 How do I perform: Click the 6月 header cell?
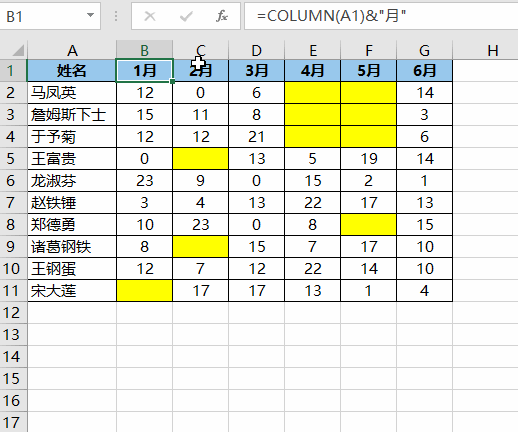[x=424, y=71]
